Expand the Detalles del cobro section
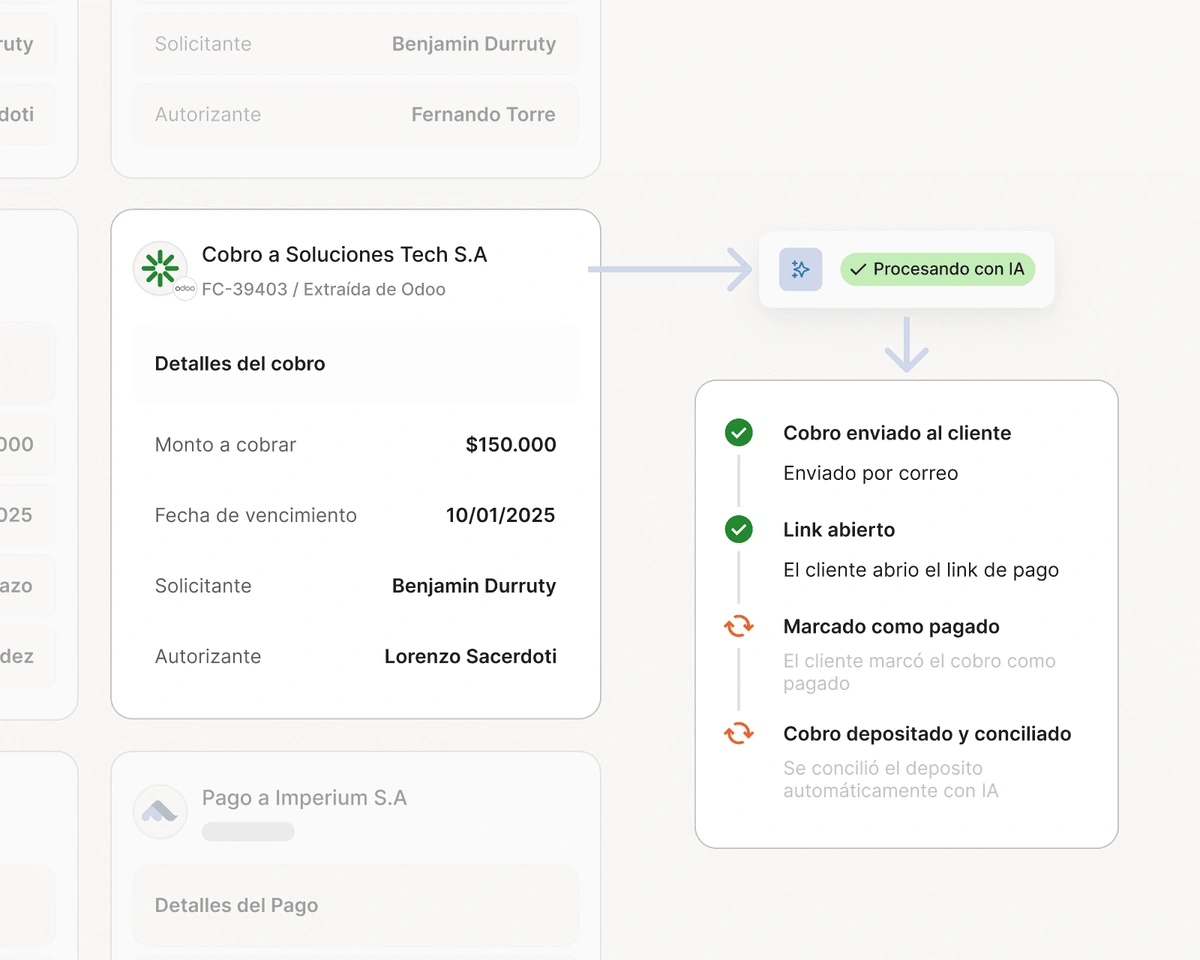Screen dimensions: 1200x960 [240, 363]
